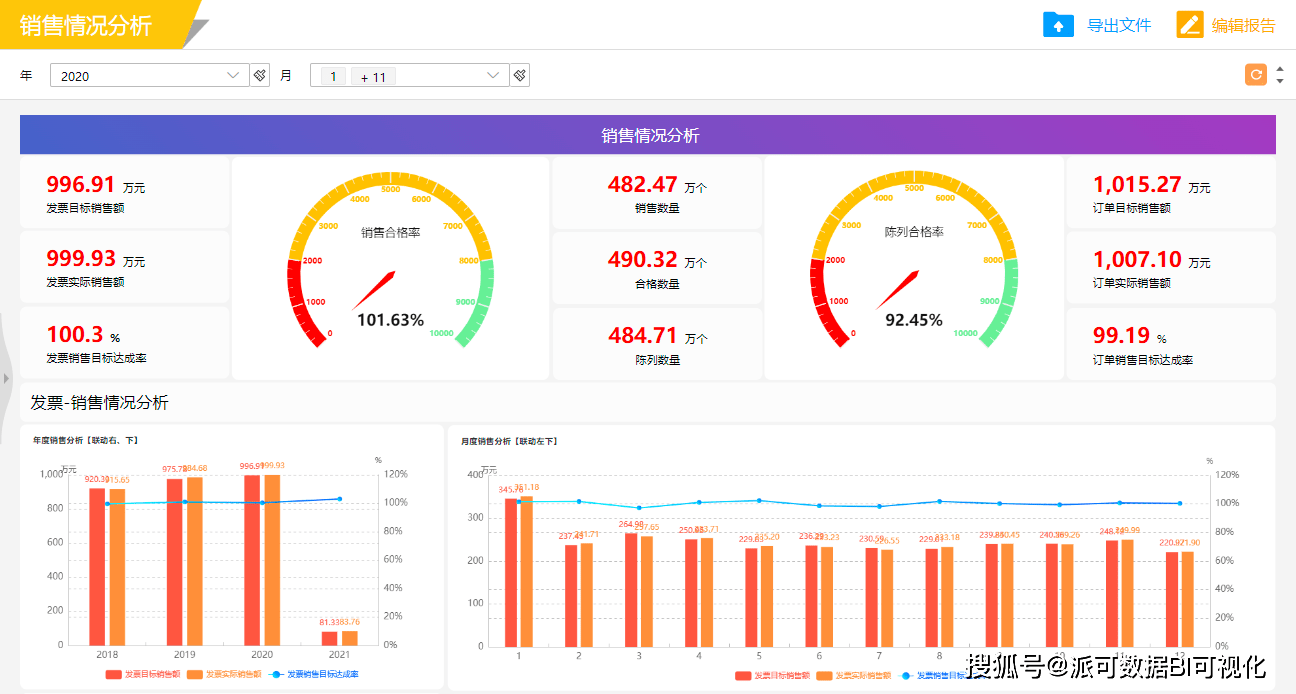The height and width of the screenshot is (694, 1296).
Task: Click the 编辑报告 link
Action: point(1243,25)
